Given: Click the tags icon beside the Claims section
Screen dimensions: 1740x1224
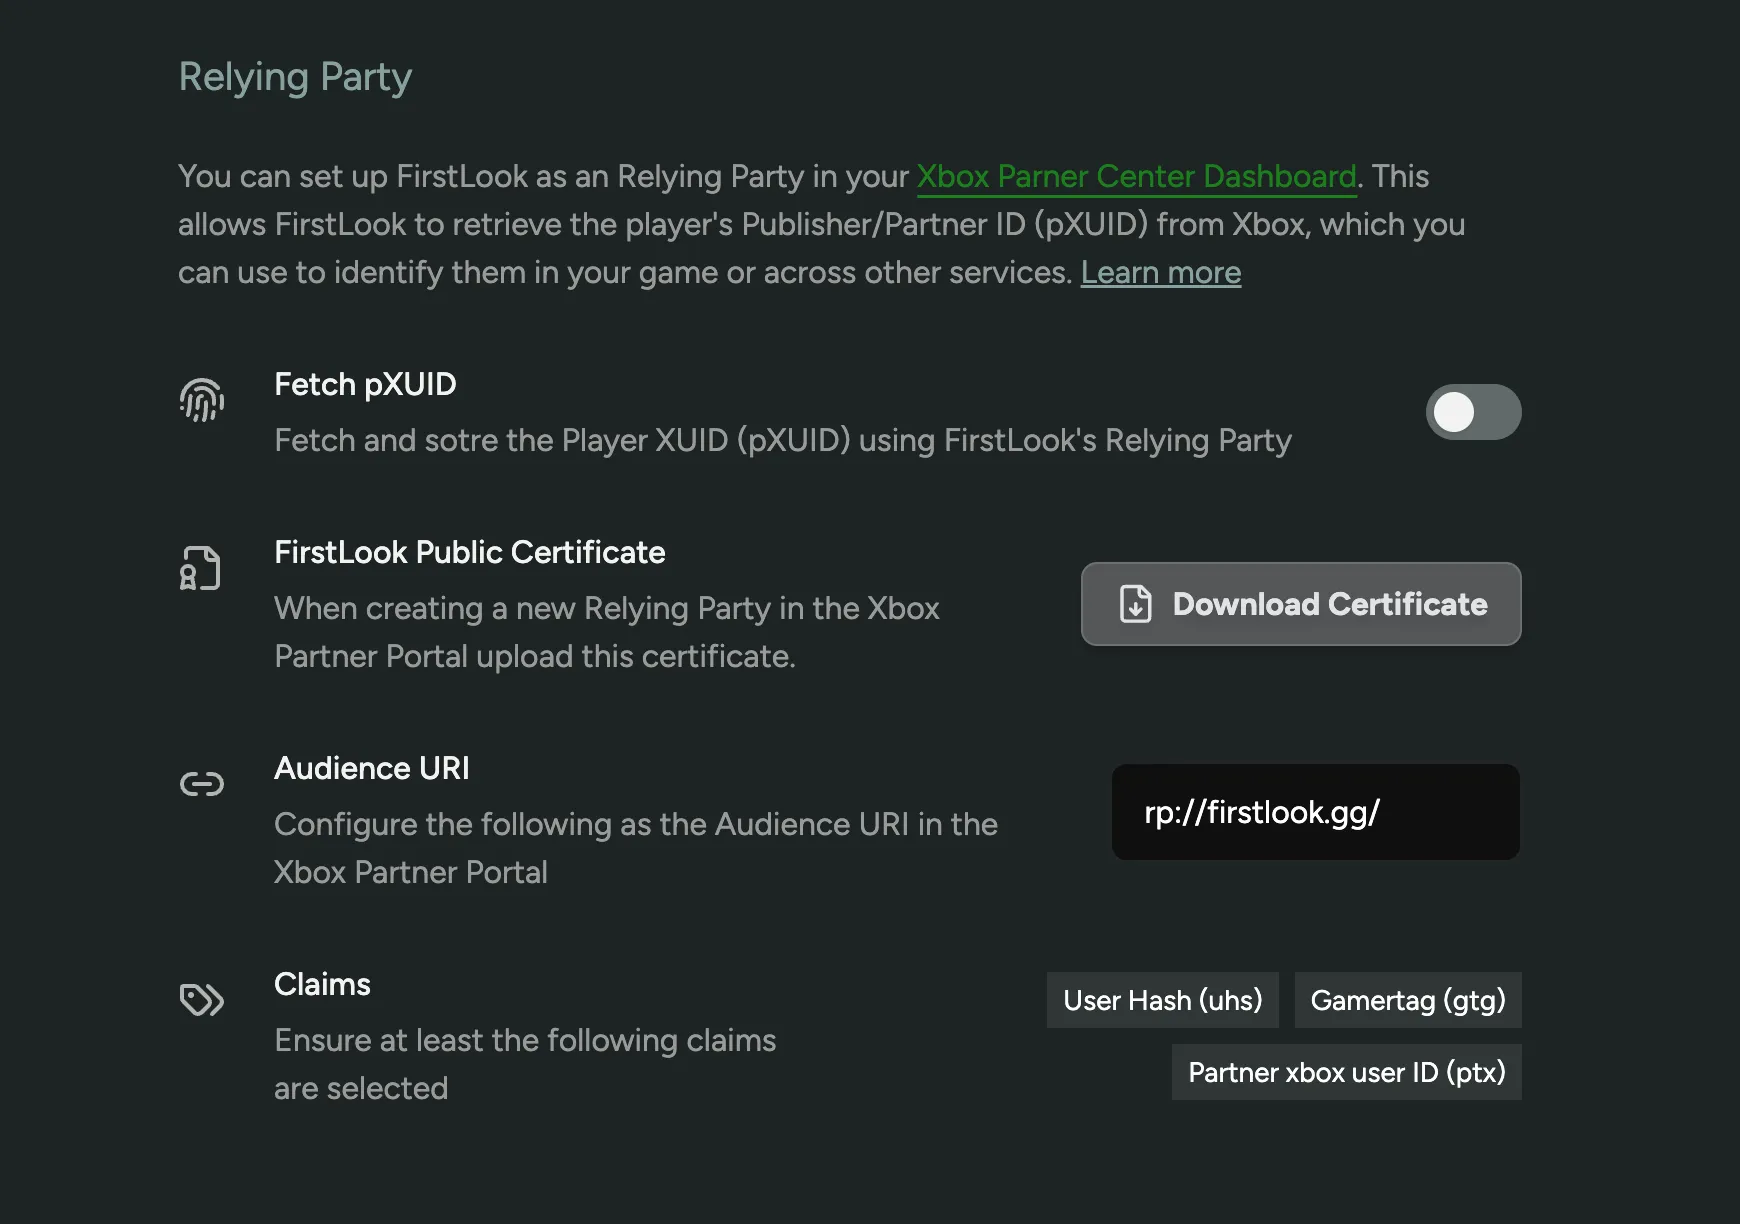Looking at the screenshot, I should pyautogui.click(x=202, y=999).
